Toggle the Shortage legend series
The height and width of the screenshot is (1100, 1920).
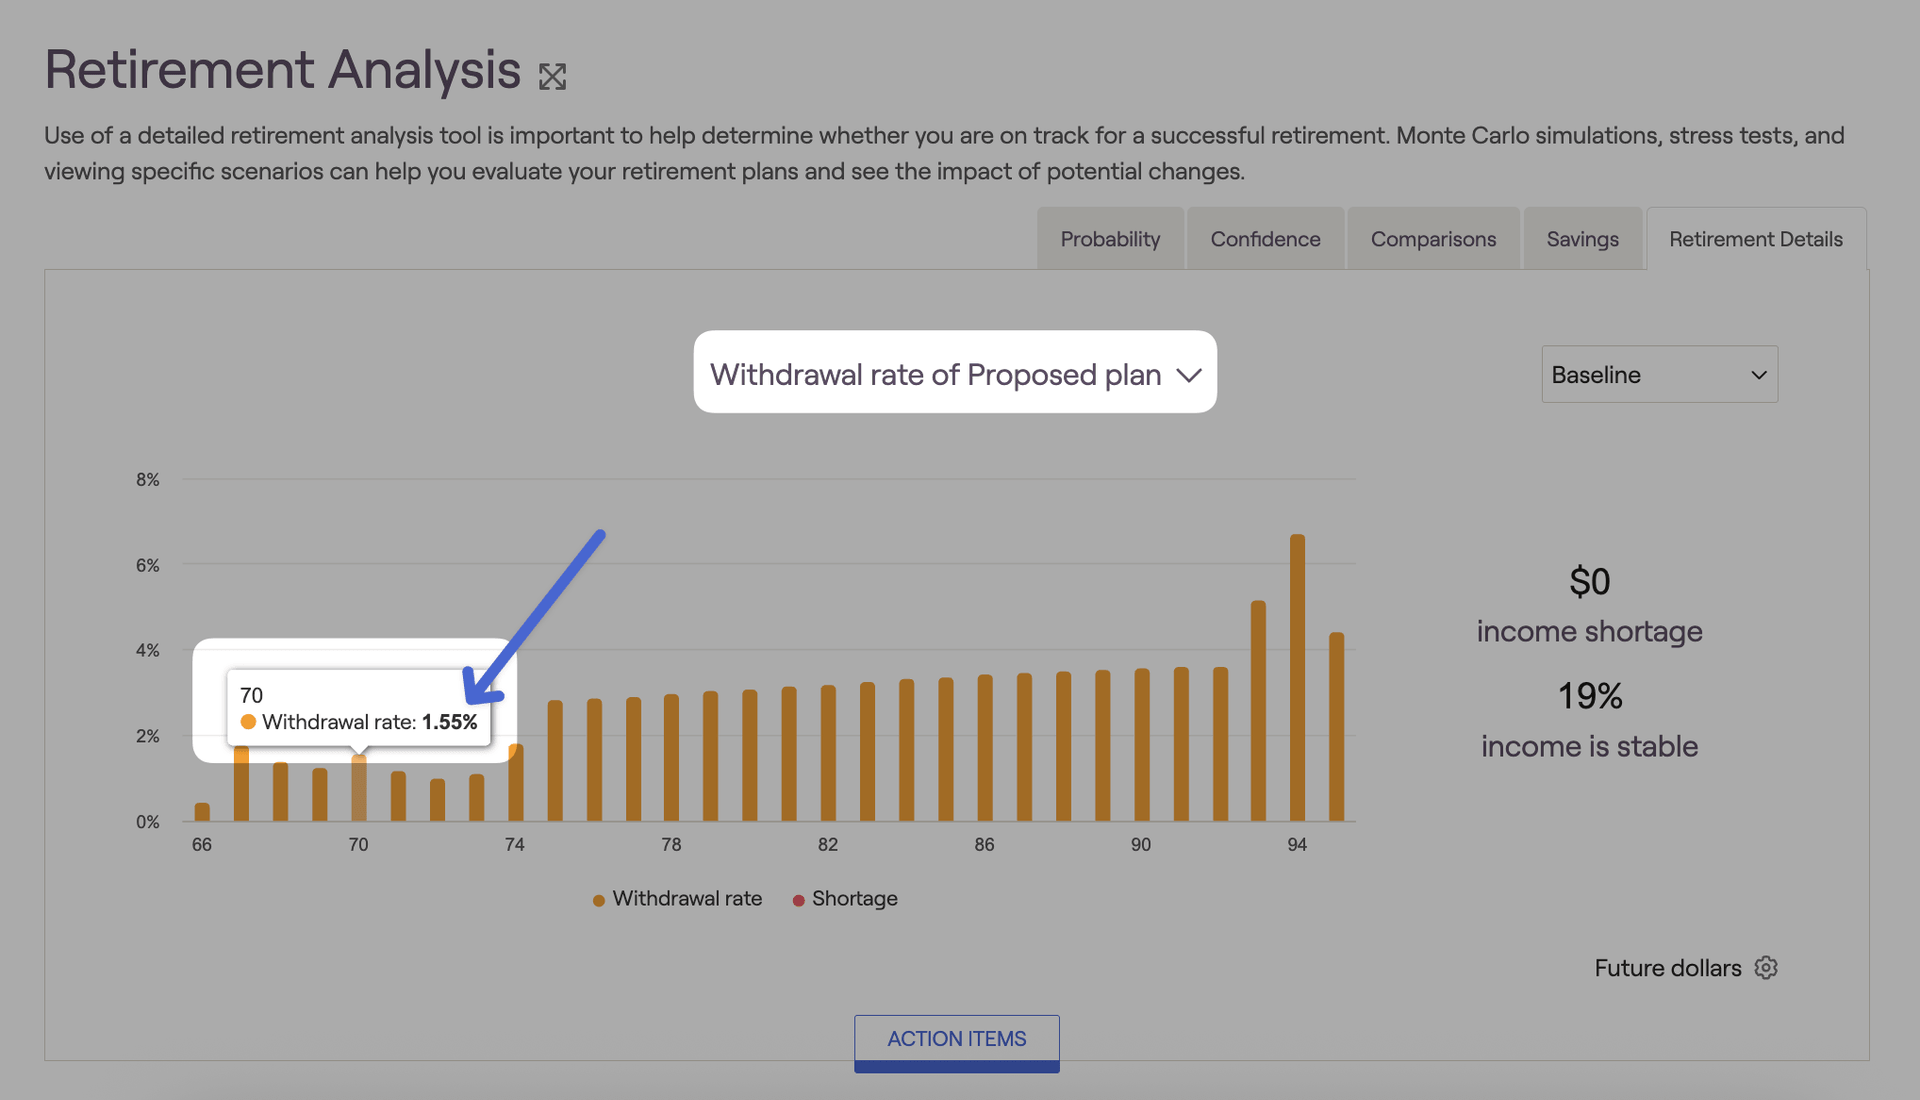[854, 899]
